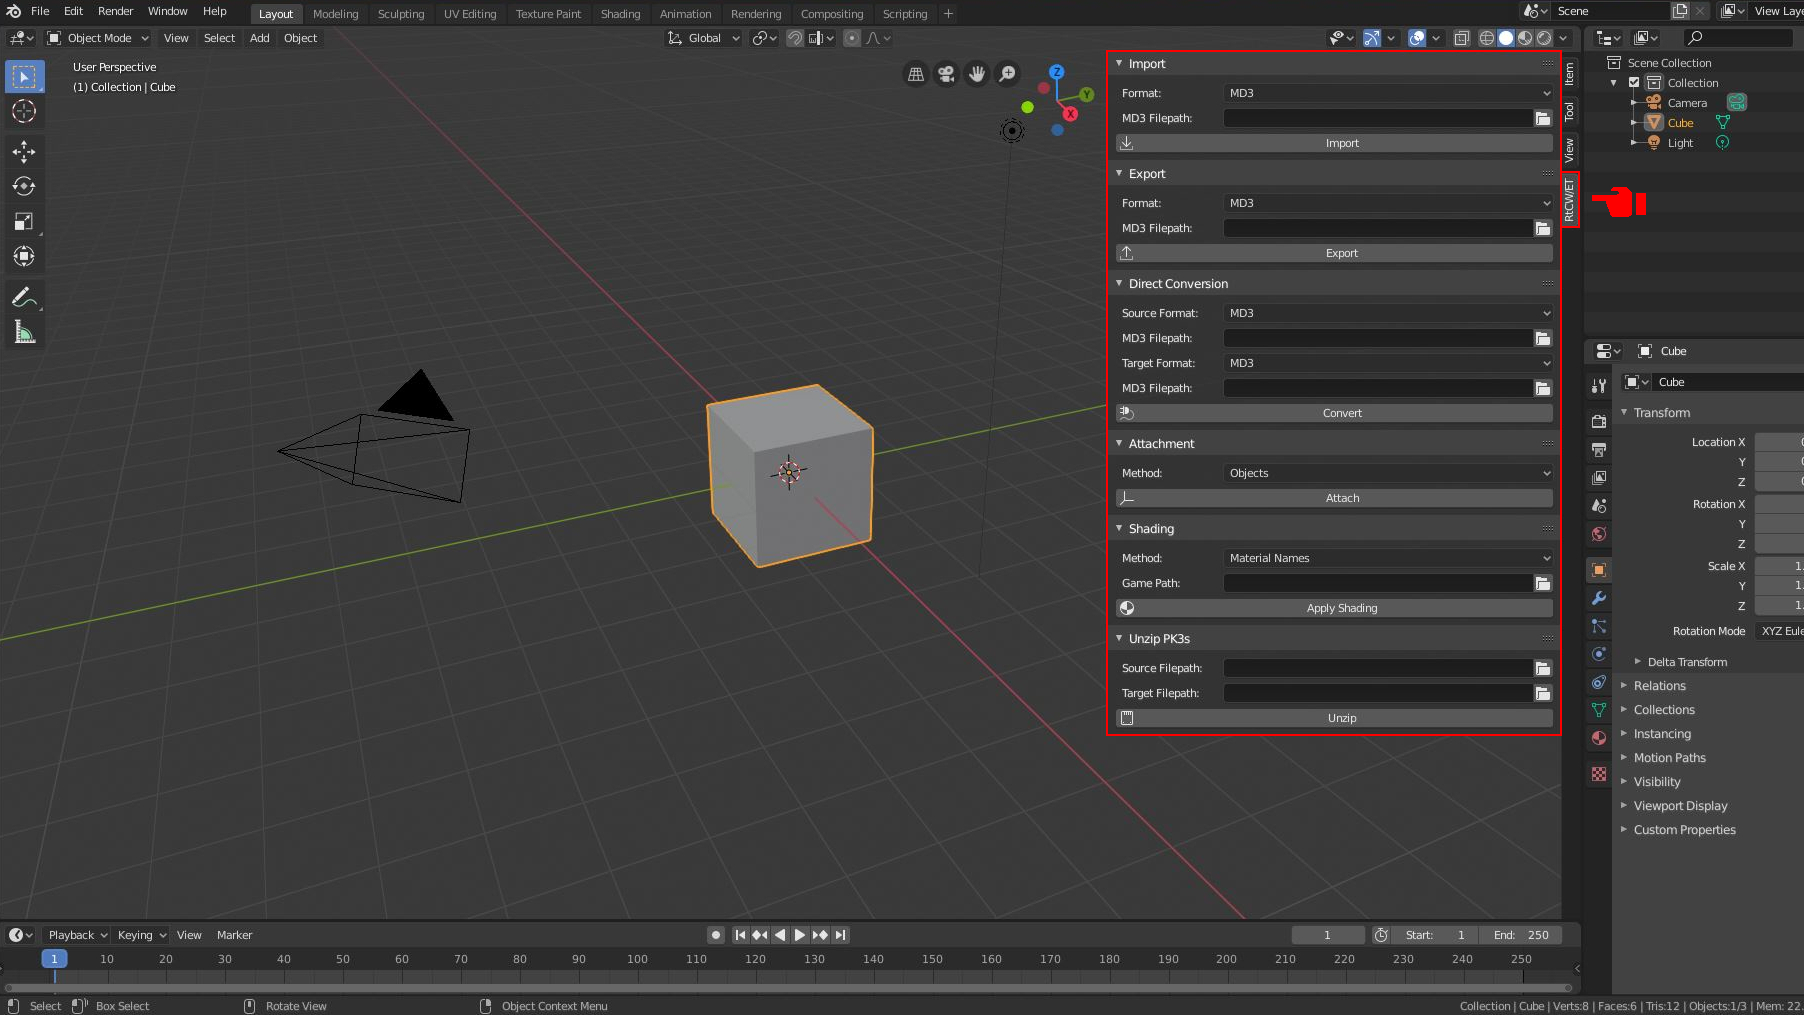
Task: Click the Convert button
Action: click(x=1334, y=413)
